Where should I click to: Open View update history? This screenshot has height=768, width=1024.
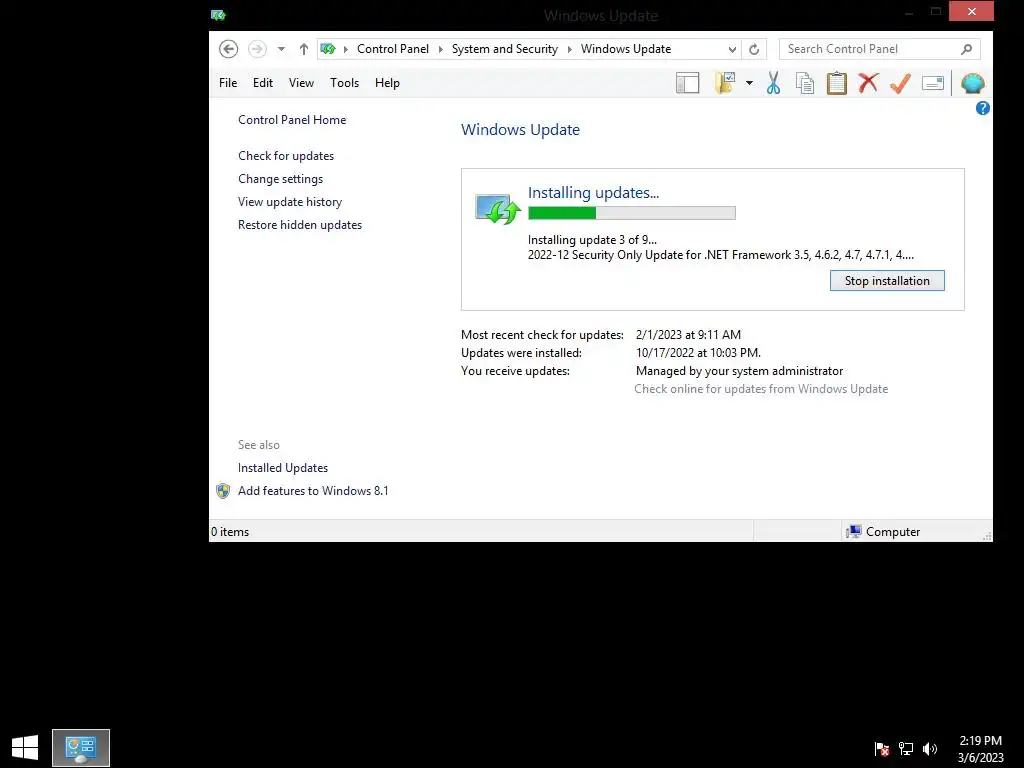(x=290, y=202)
